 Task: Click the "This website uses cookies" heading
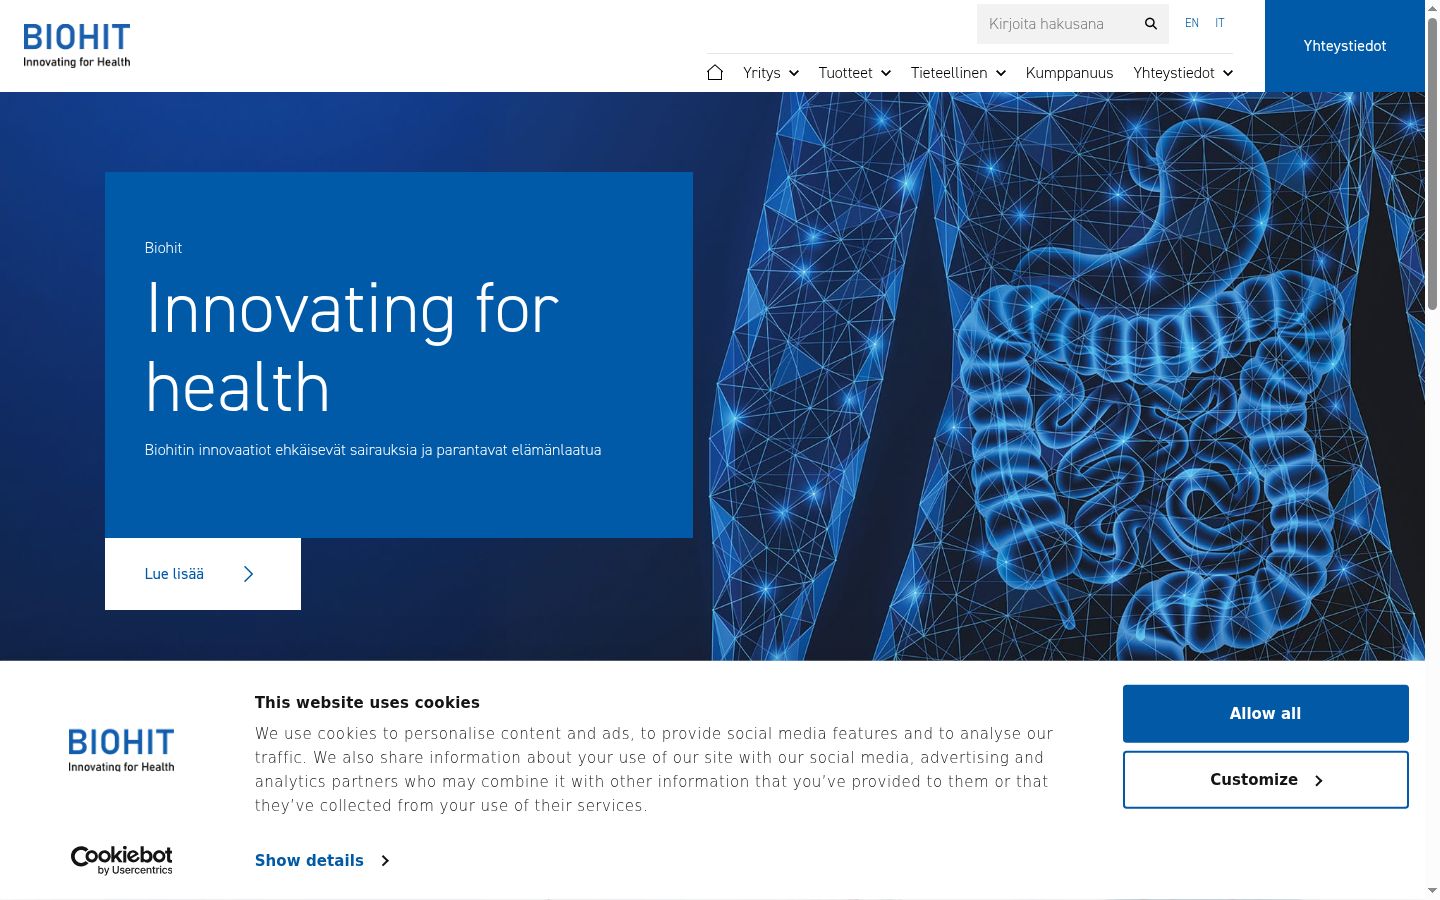(x=367, y=703)
